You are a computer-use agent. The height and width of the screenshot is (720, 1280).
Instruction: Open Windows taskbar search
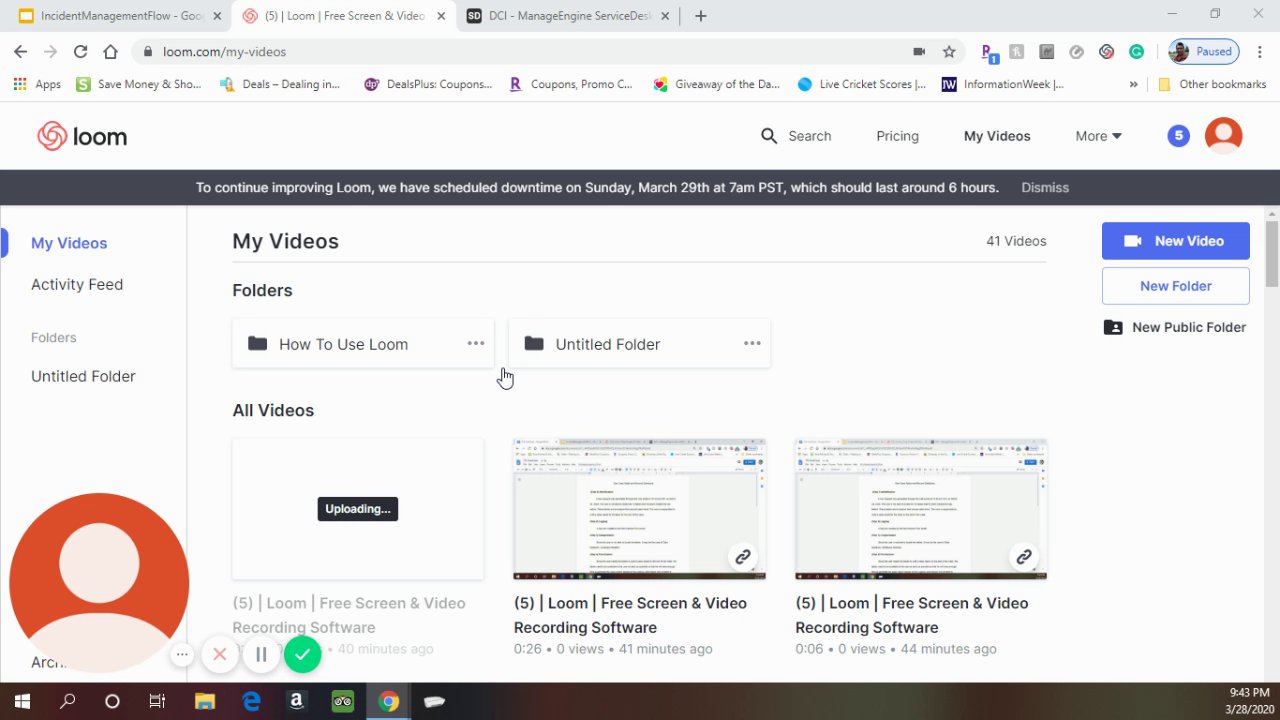(67, 701)
